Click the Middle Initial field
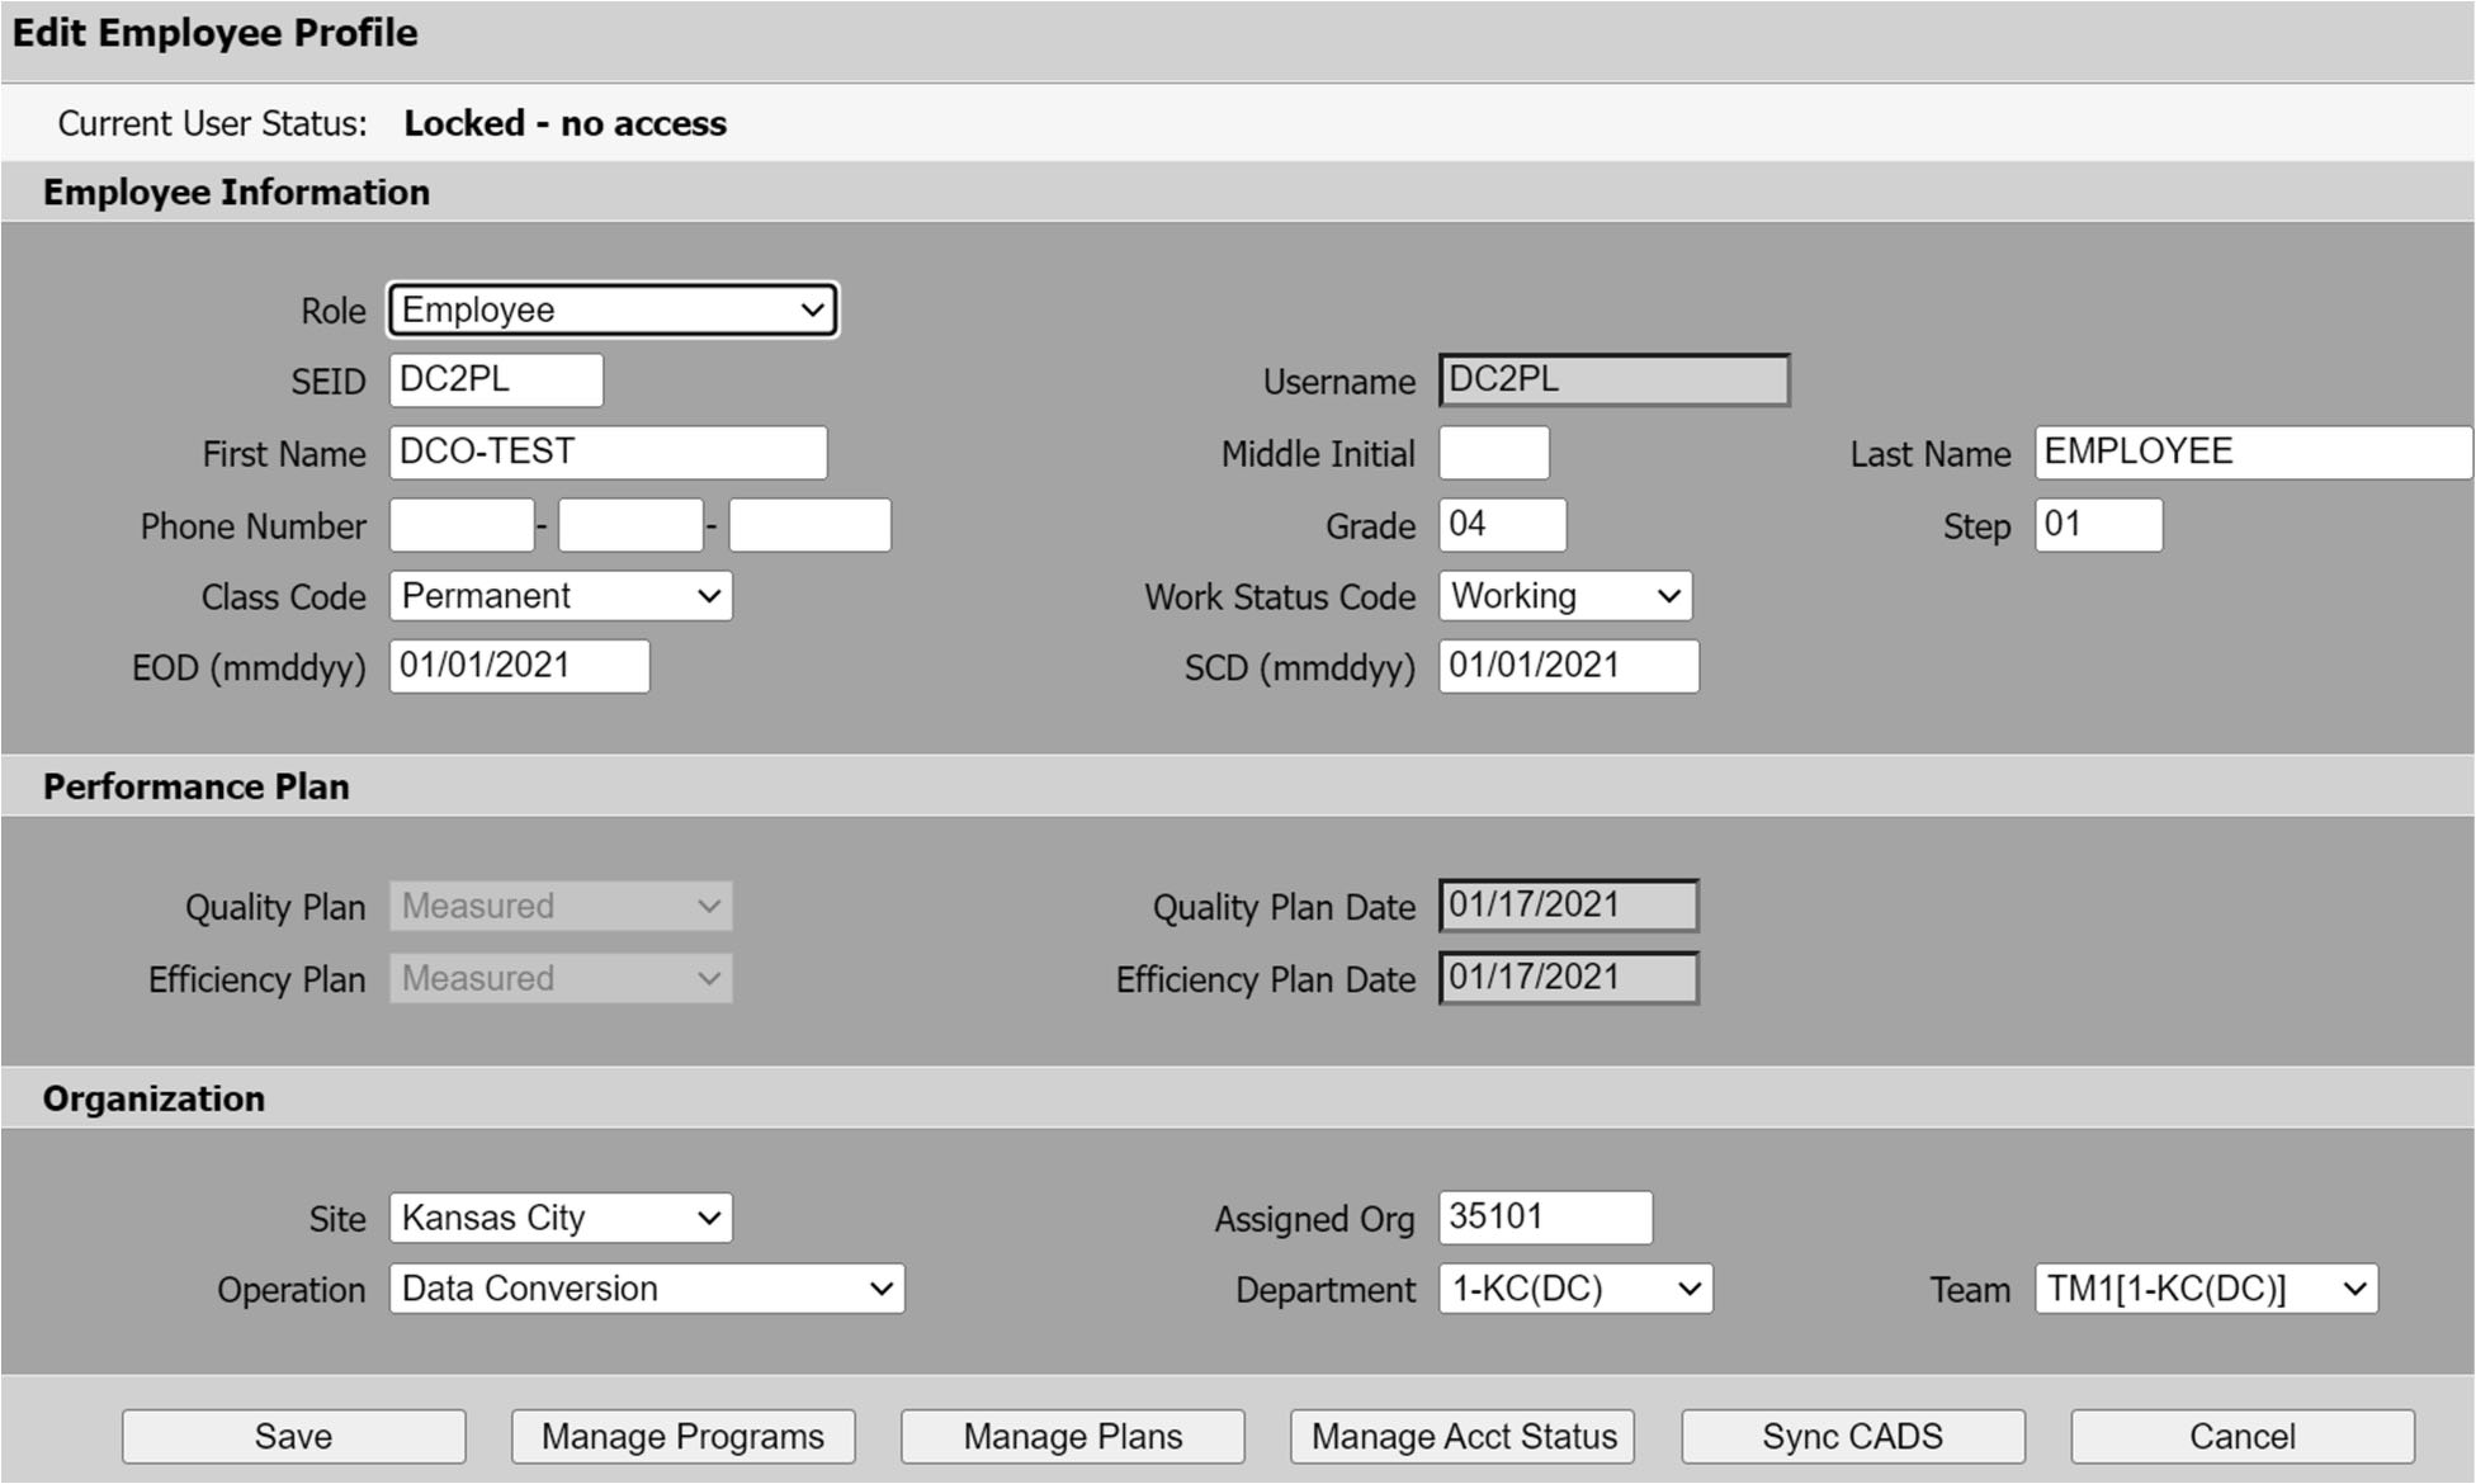This screenshot has height=1484, width=2476. 1494,452
